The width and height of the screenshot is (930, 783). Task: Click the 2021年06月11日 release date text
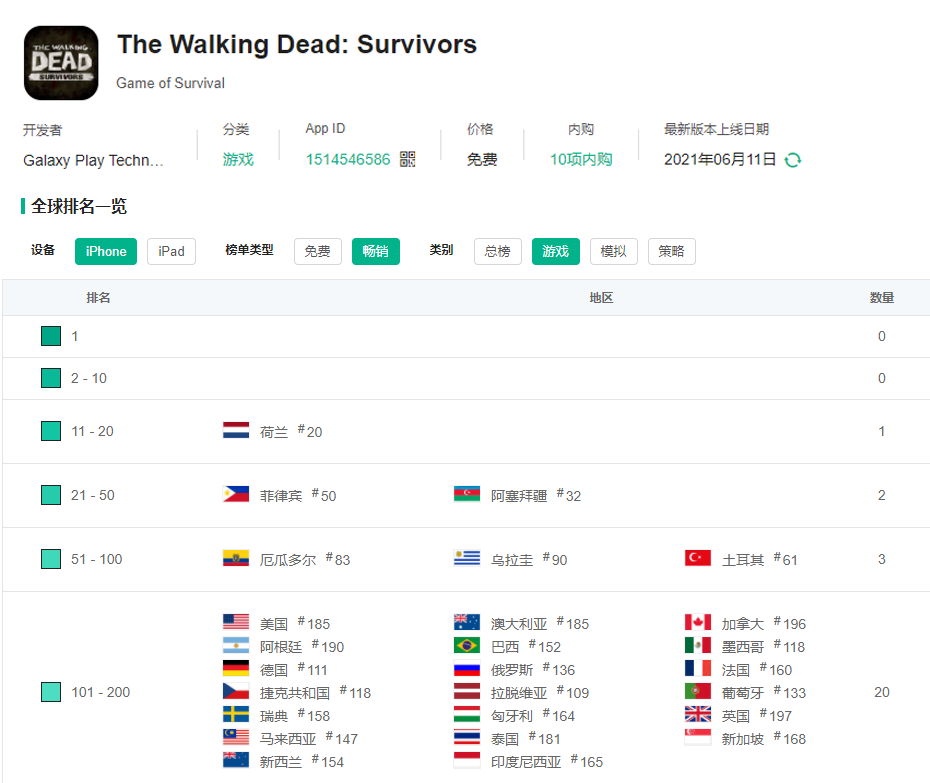coord(720,160)
